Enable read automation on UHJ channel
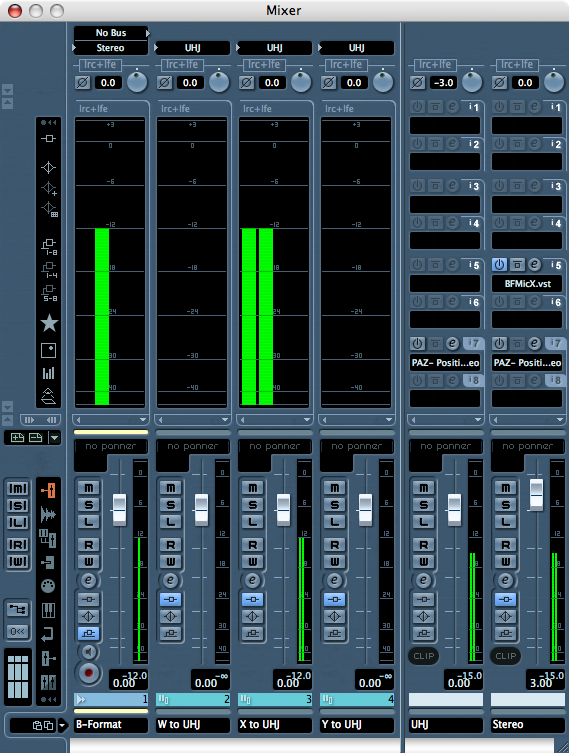The height and width of the screenshot is (753, 569). pos(424,545)
